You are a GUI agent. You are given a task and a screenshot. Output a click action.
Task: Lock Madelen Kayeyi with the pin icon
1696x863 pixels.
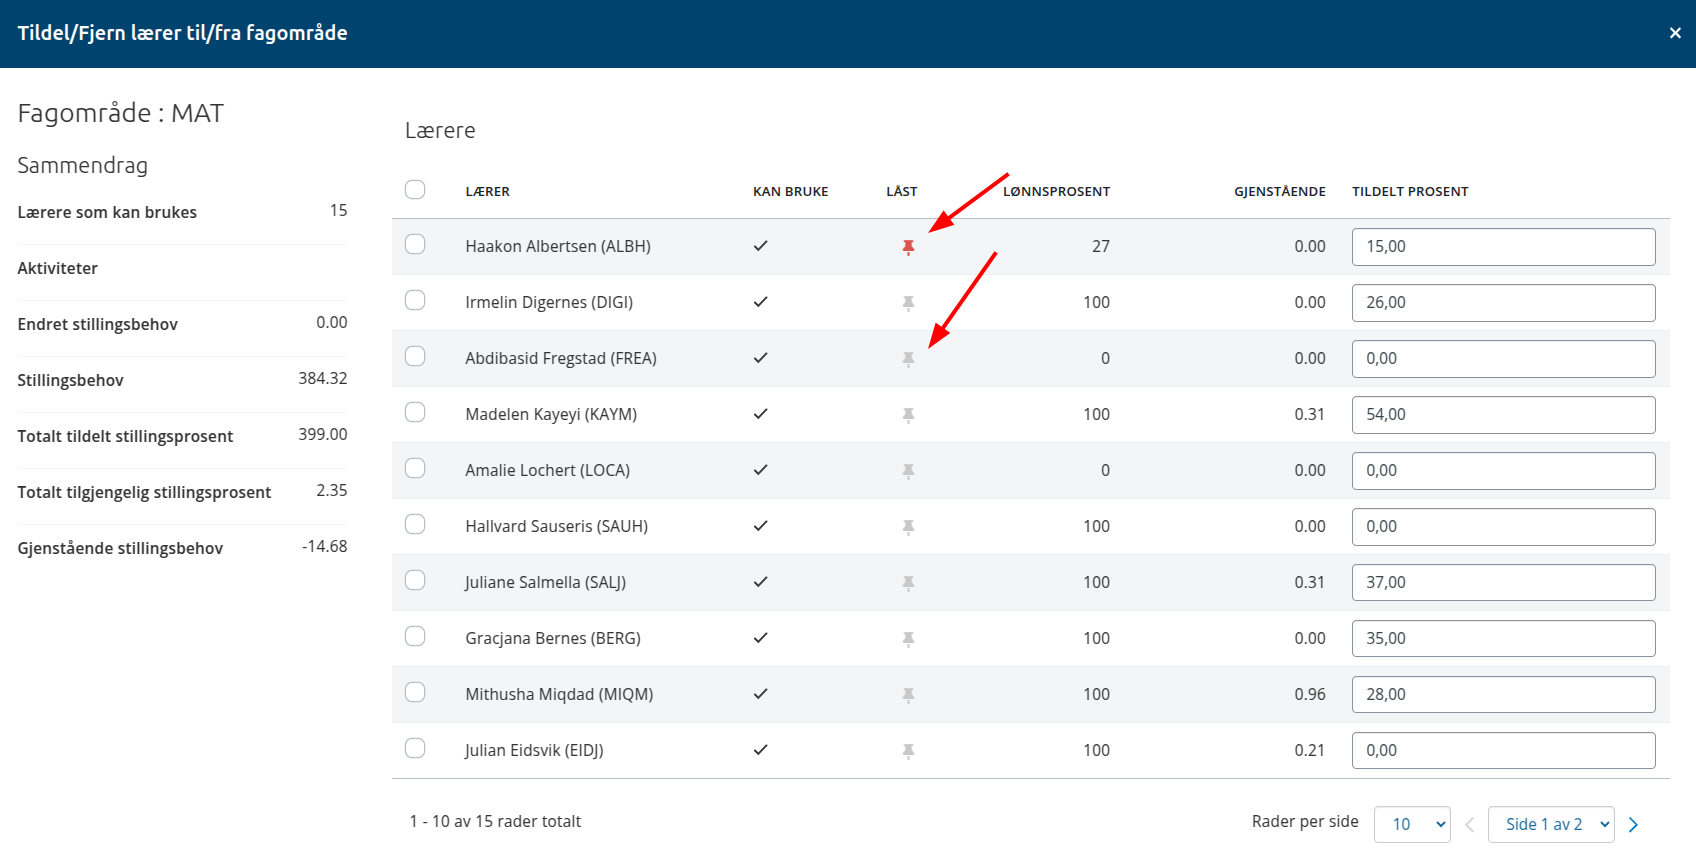point(908,415)
